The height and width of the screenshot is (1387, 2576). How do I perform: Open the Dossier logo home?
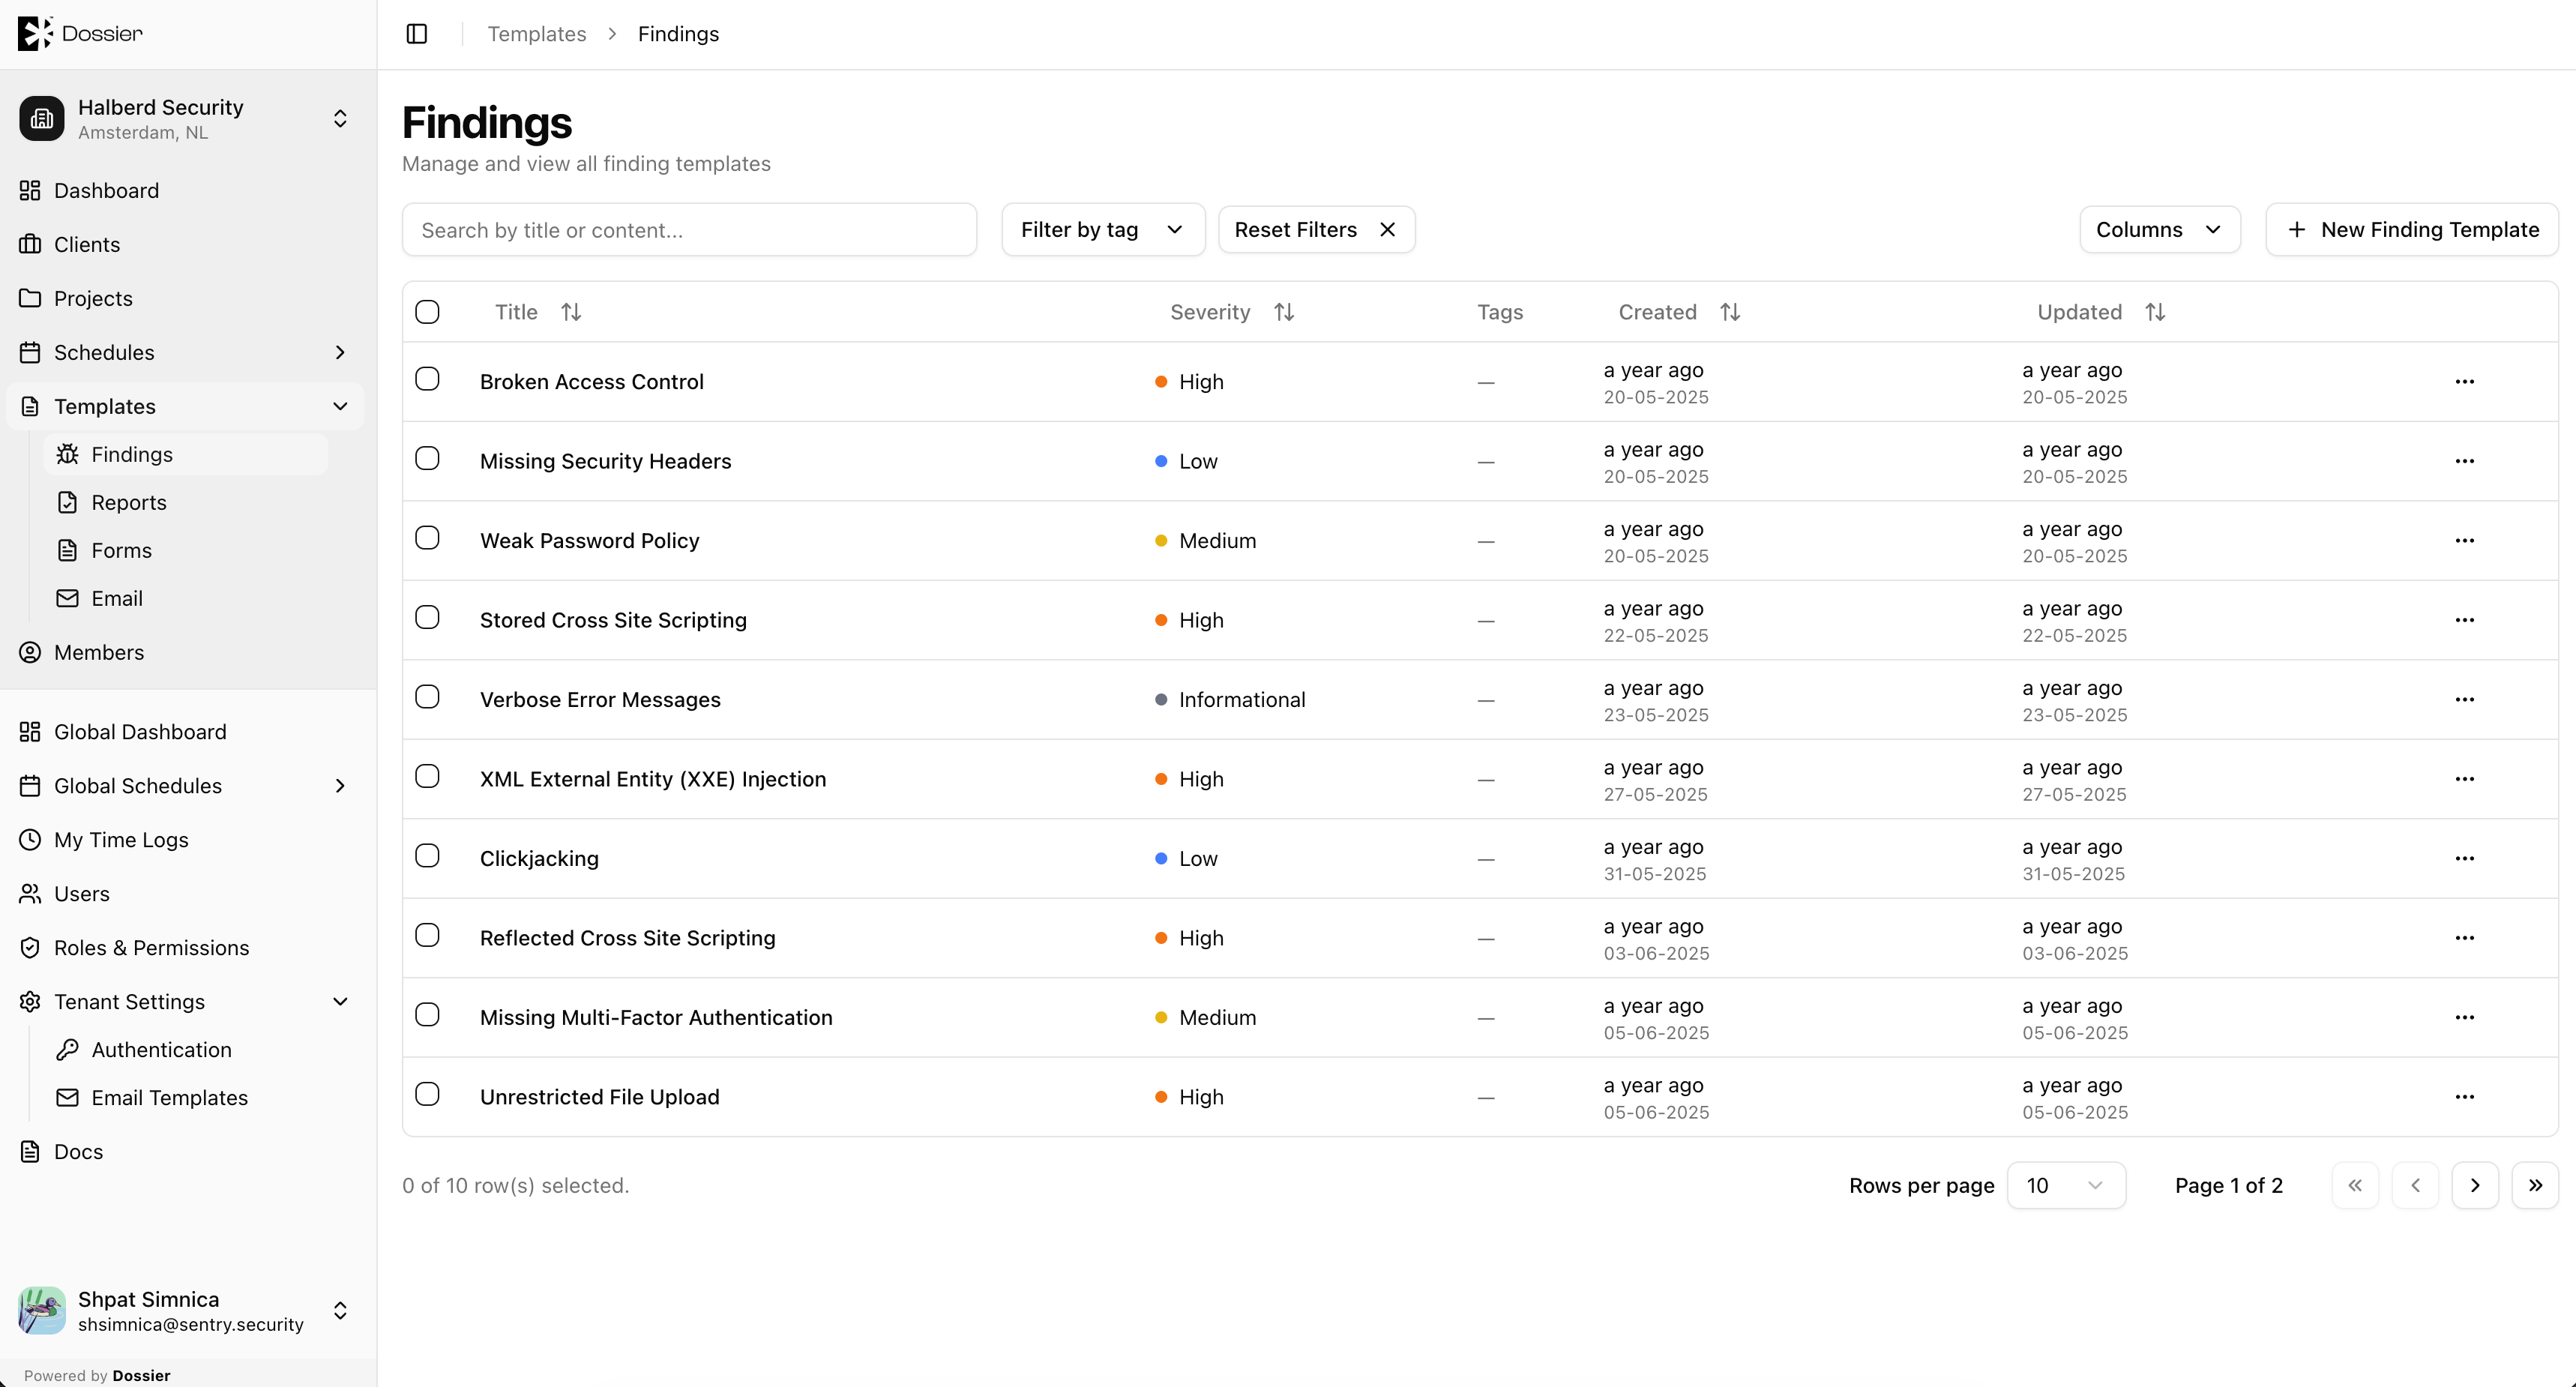[x=80, y=33]
